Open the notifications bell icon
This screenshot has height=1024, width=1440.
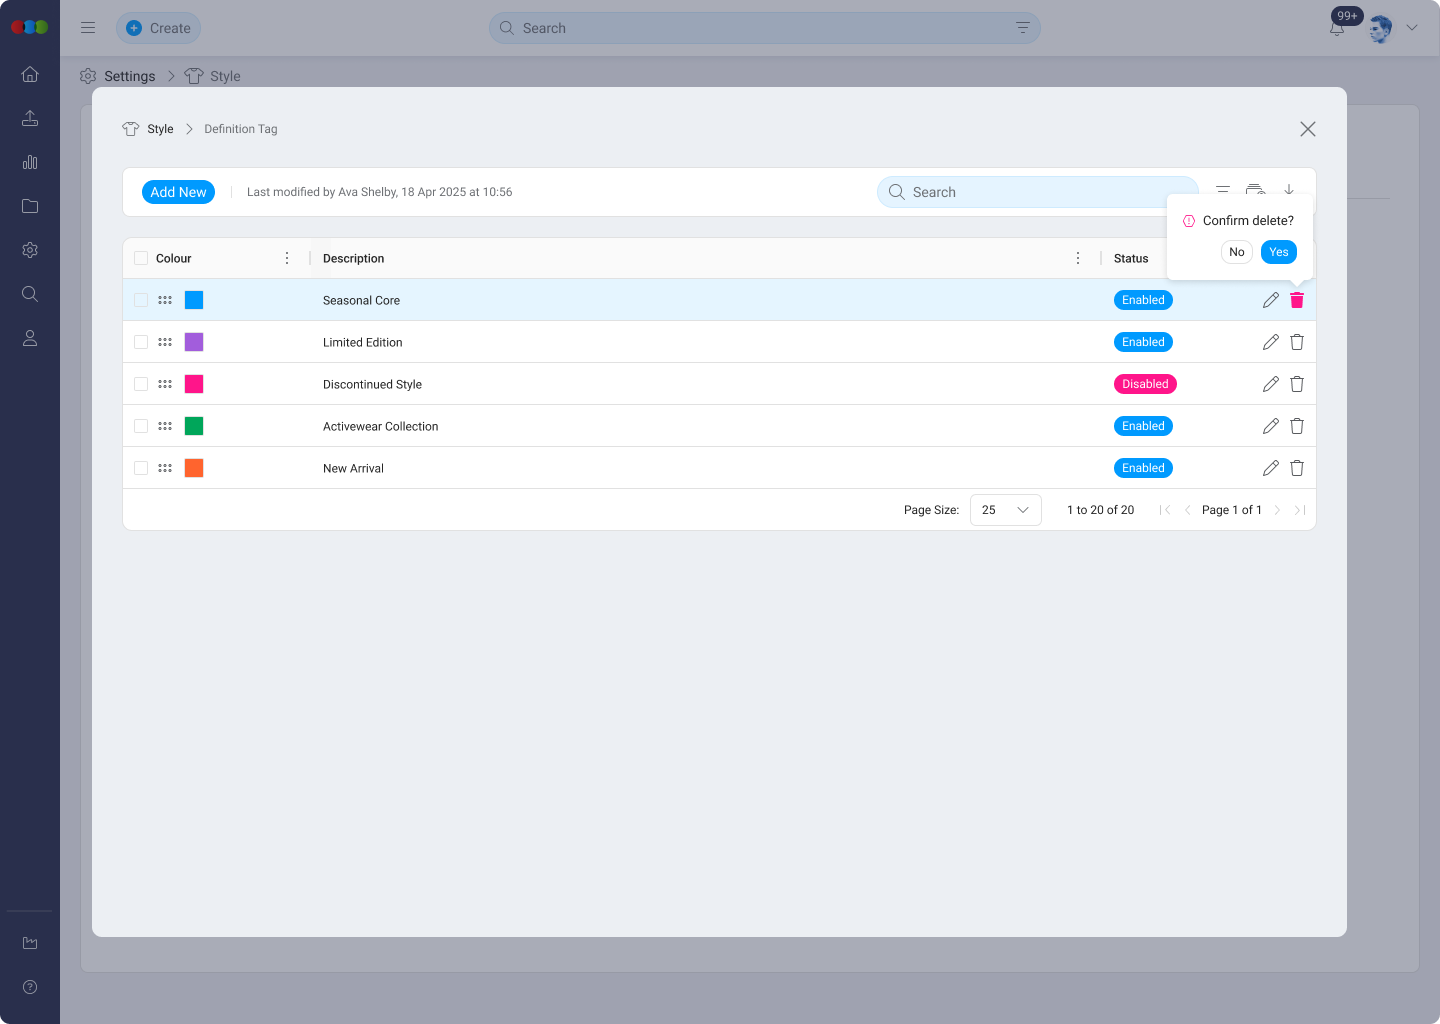pyautogui.click(x=1337, y=28)
